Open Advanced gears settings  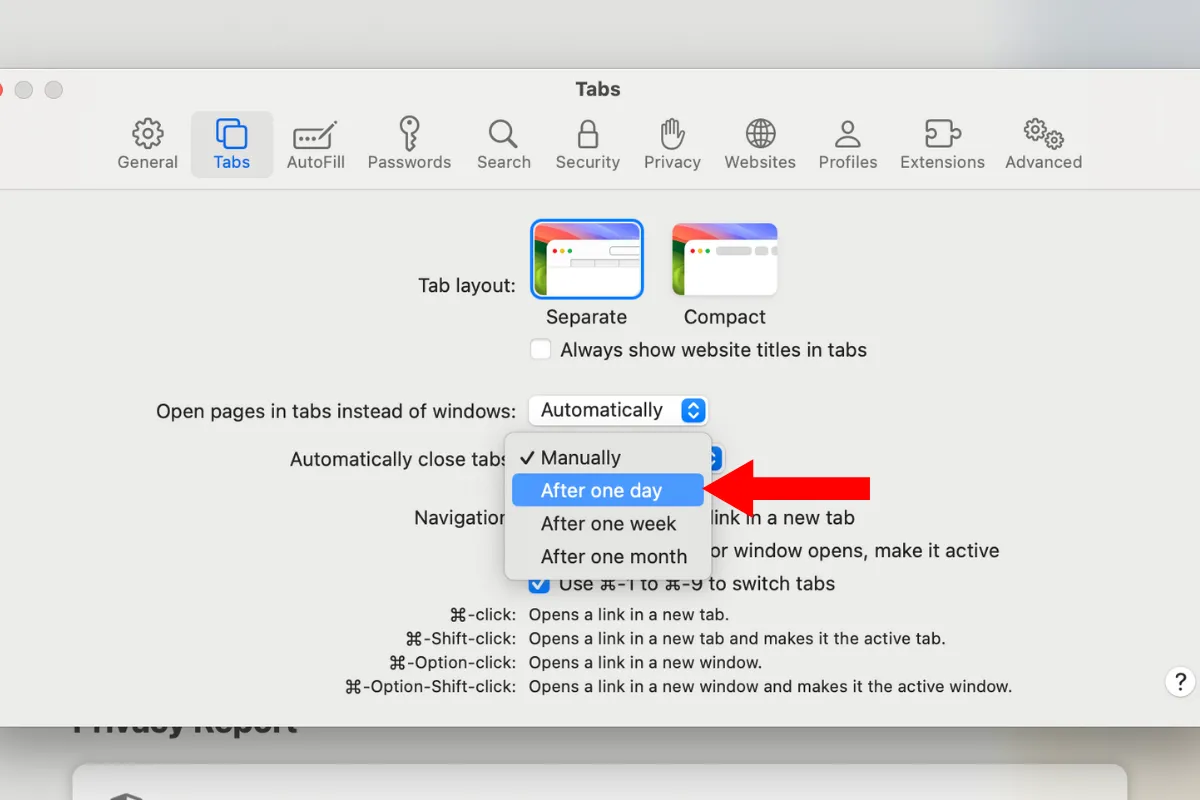tap(1043, 144)
